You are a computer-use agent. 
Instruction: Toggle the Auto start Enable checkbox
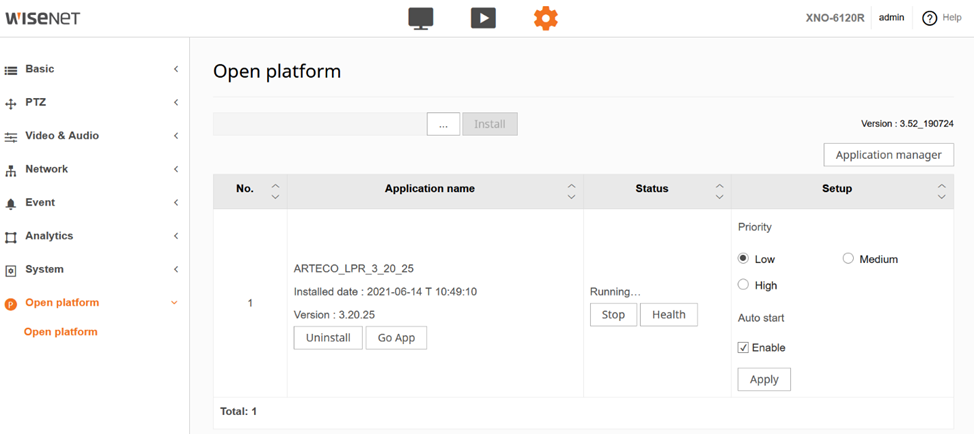[x=743, y=348]
